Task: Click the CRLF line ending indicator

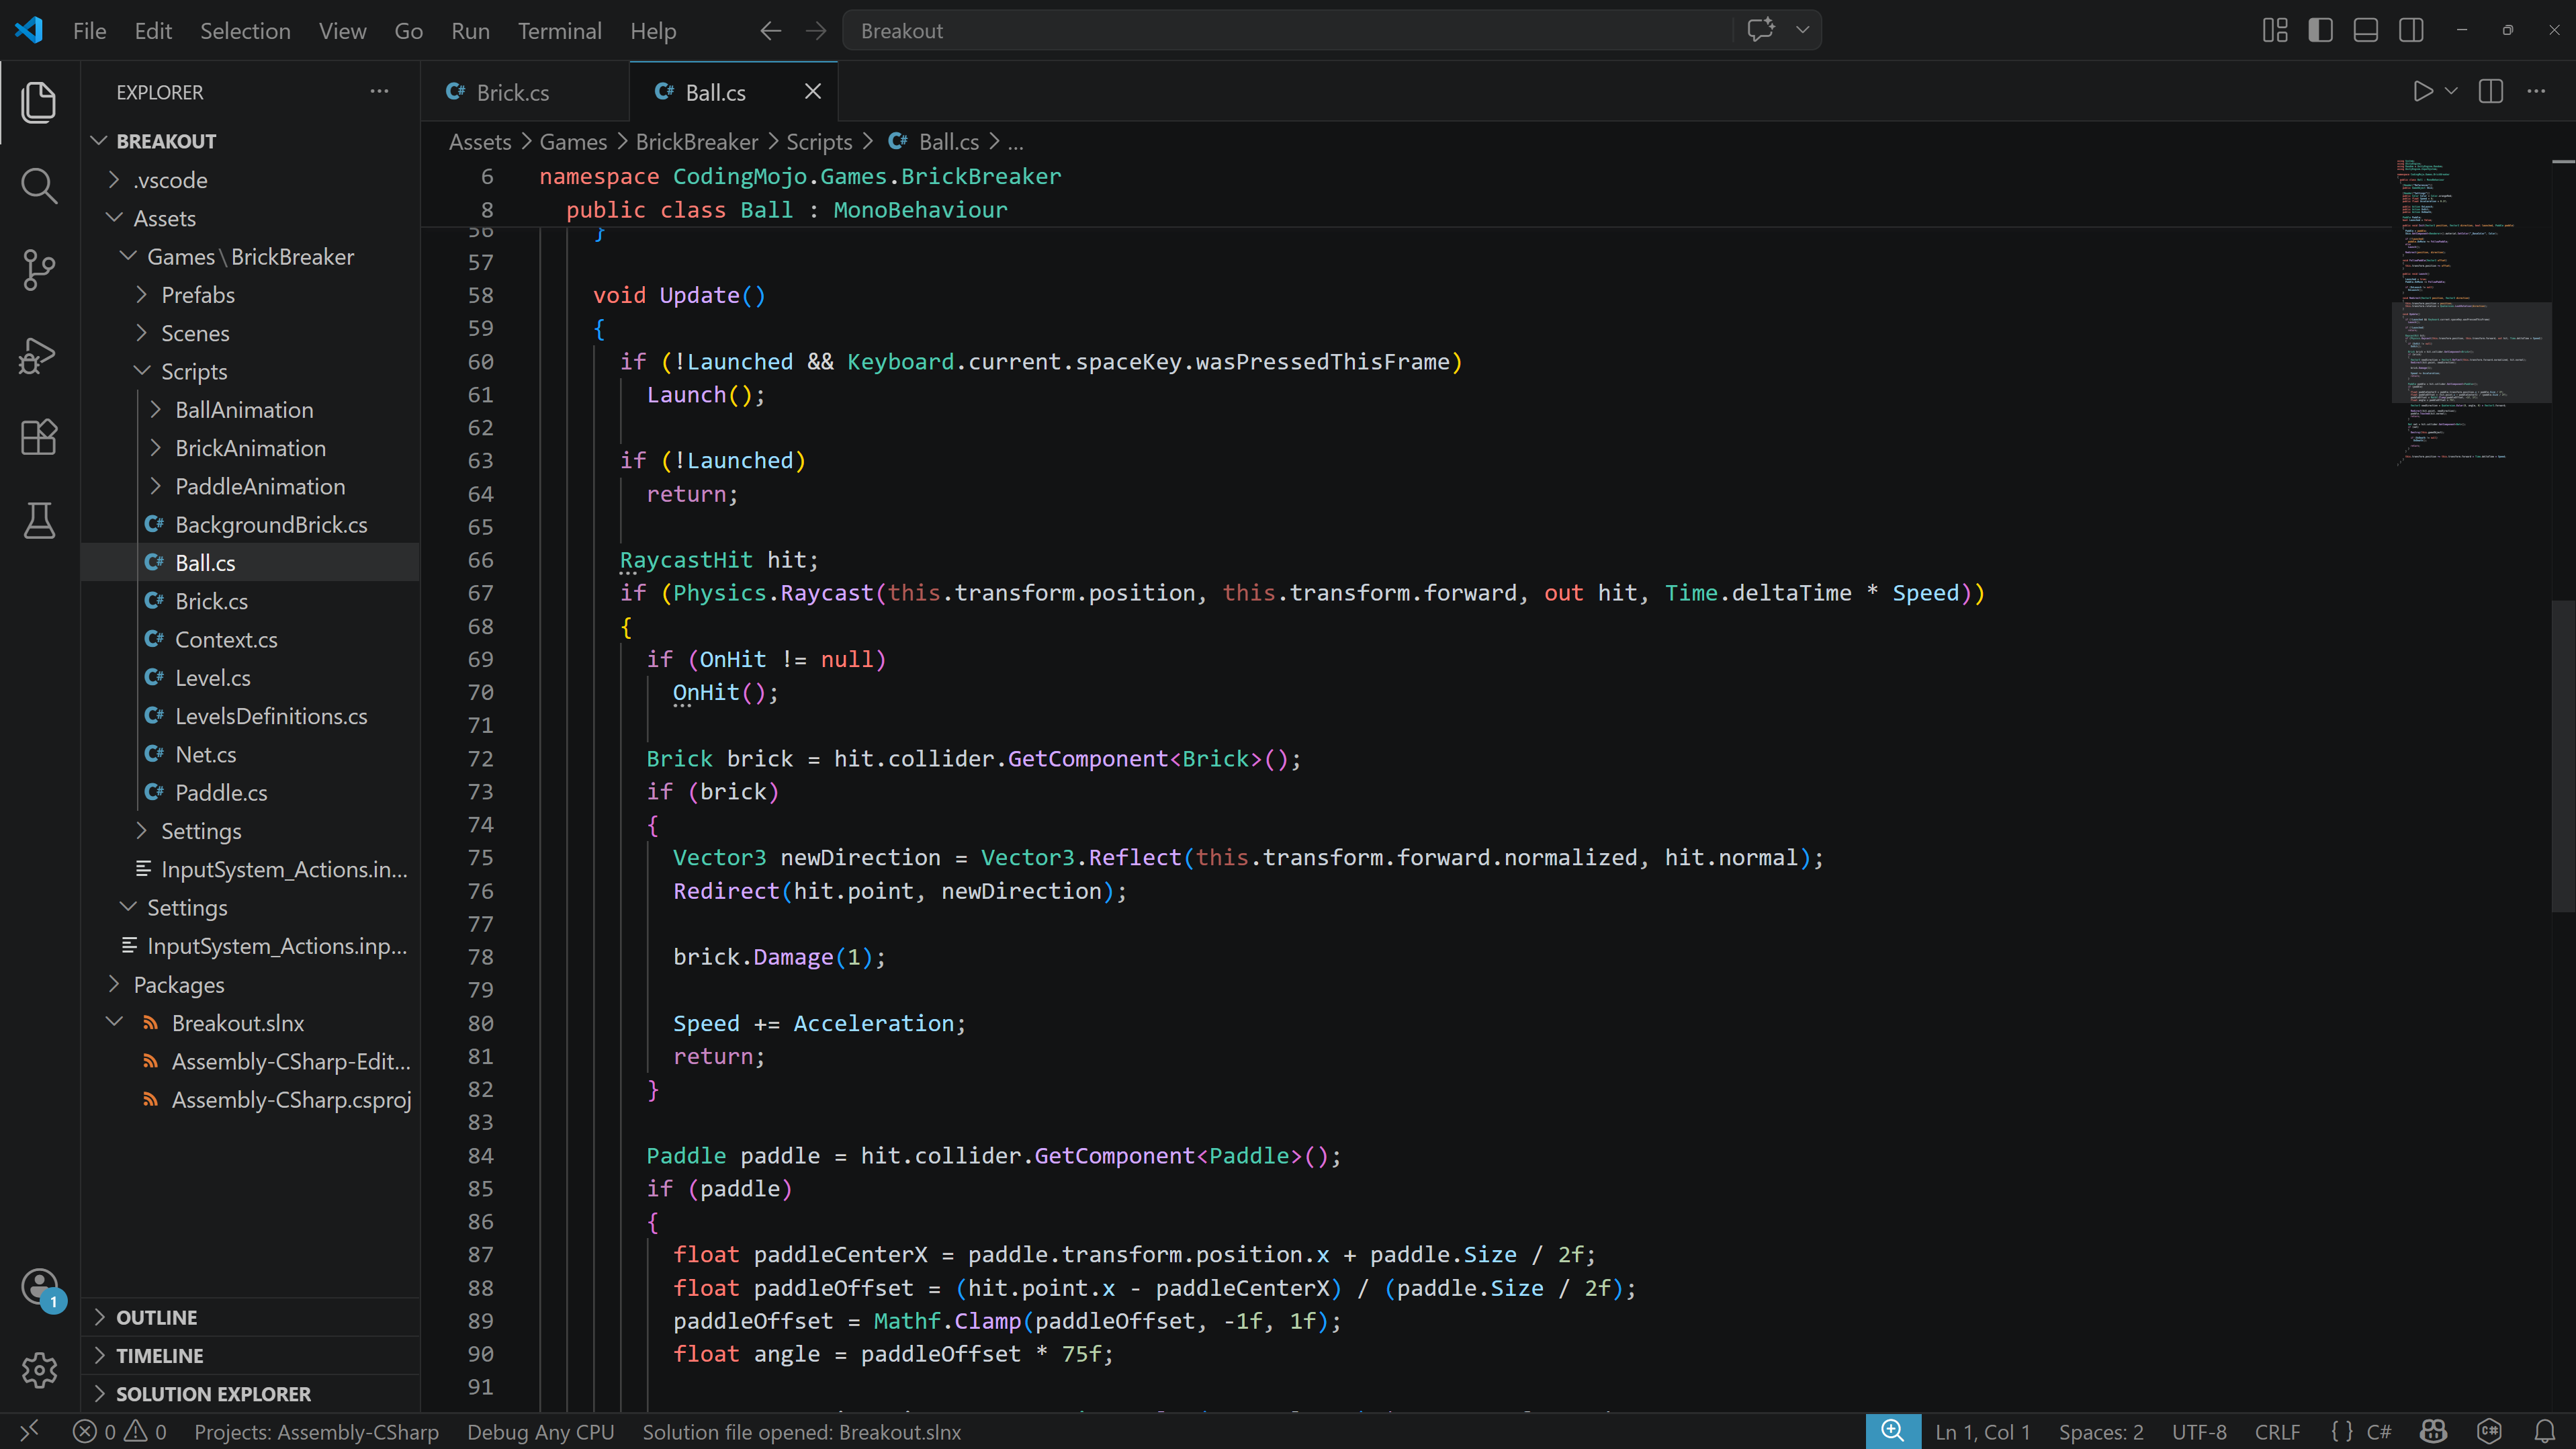Action: (x=2277, y=1432)
